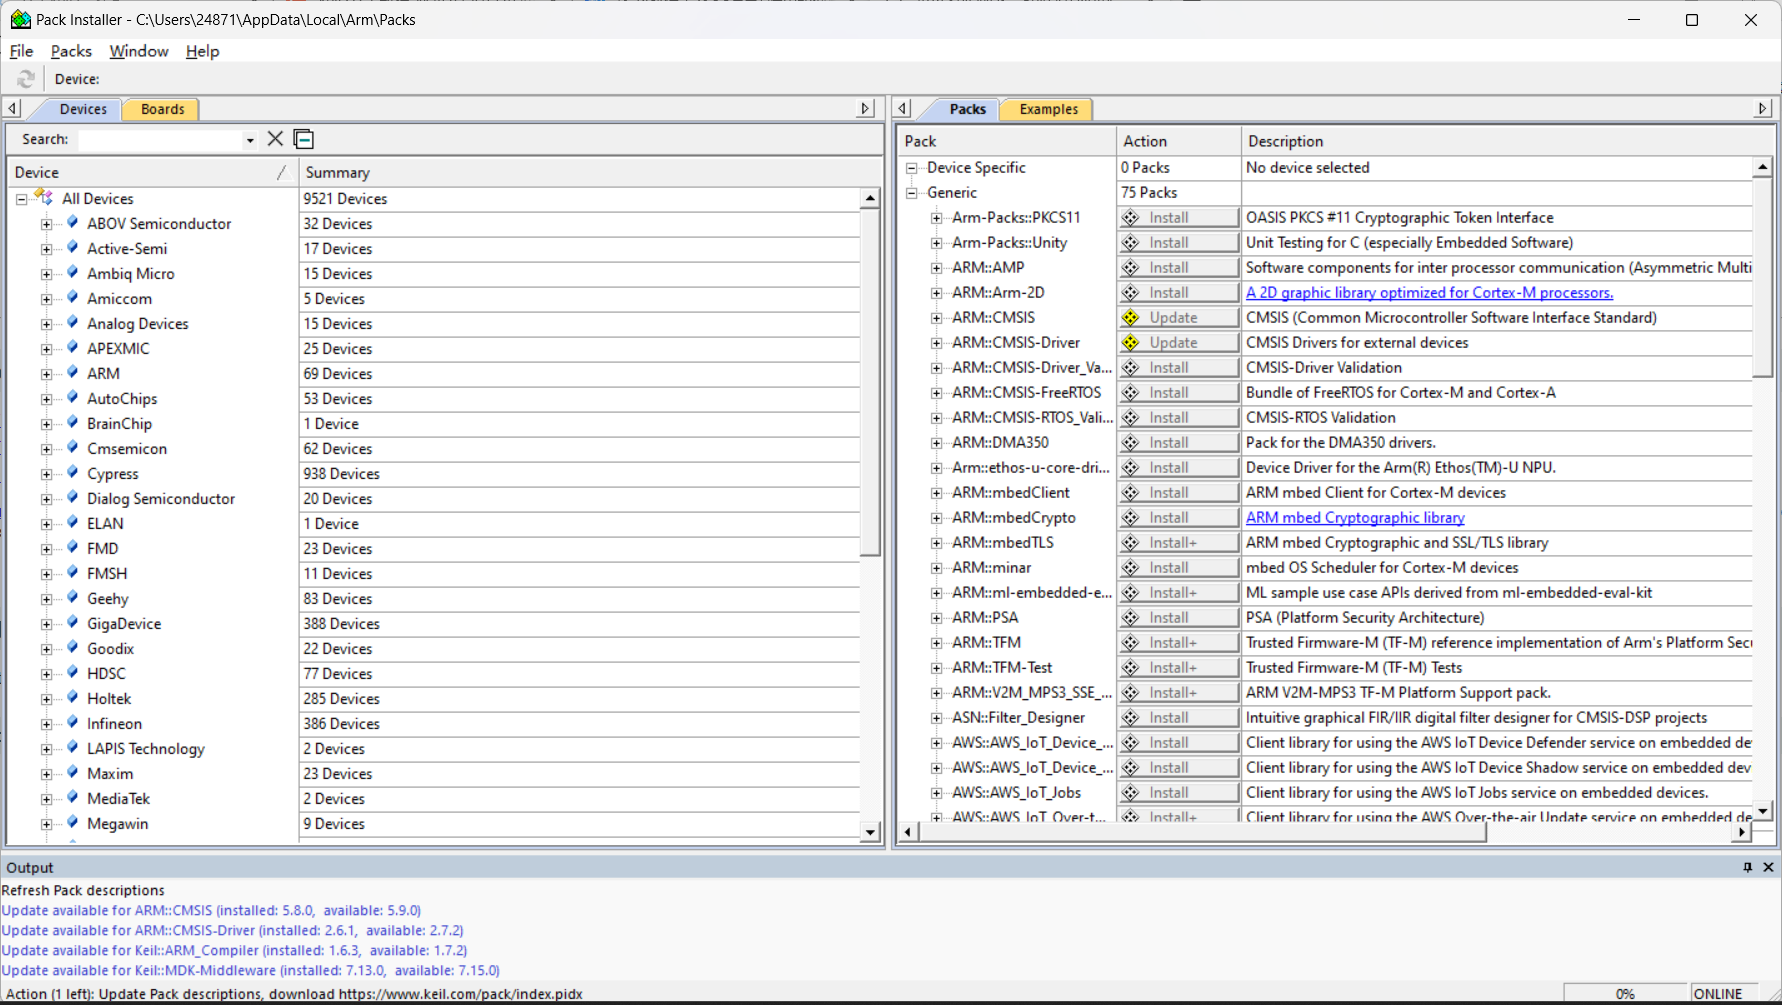Click the right arrow at the Packs pane's end
The image size is (1782, 1005).
[1763, 108]
